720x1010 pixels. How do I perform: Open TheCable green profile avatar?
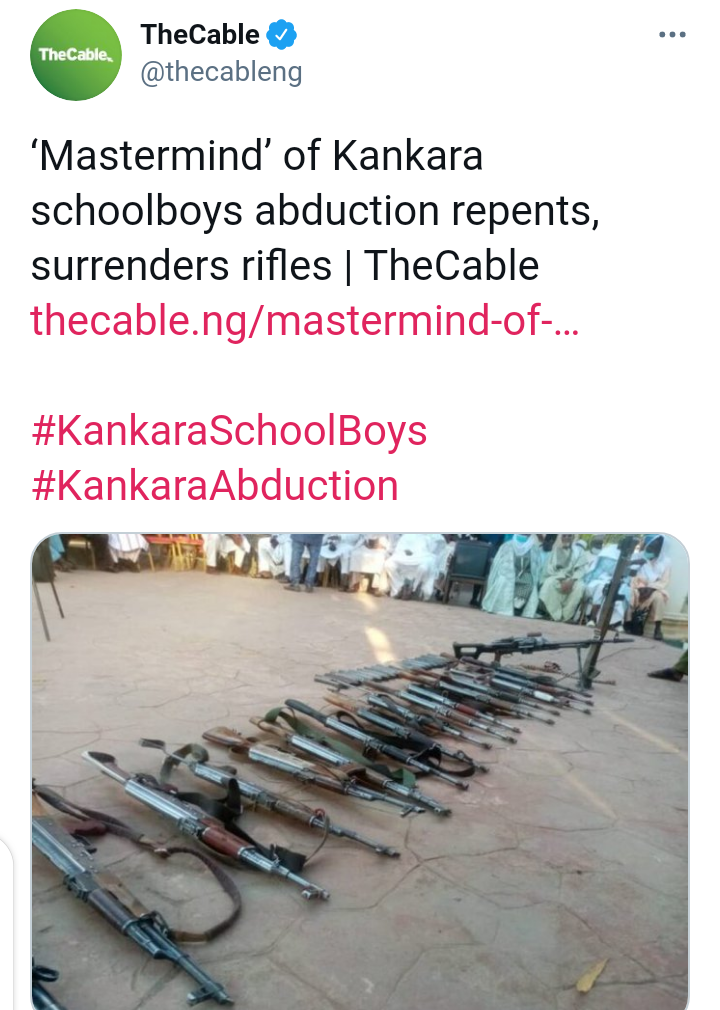[x=76, y=55]
